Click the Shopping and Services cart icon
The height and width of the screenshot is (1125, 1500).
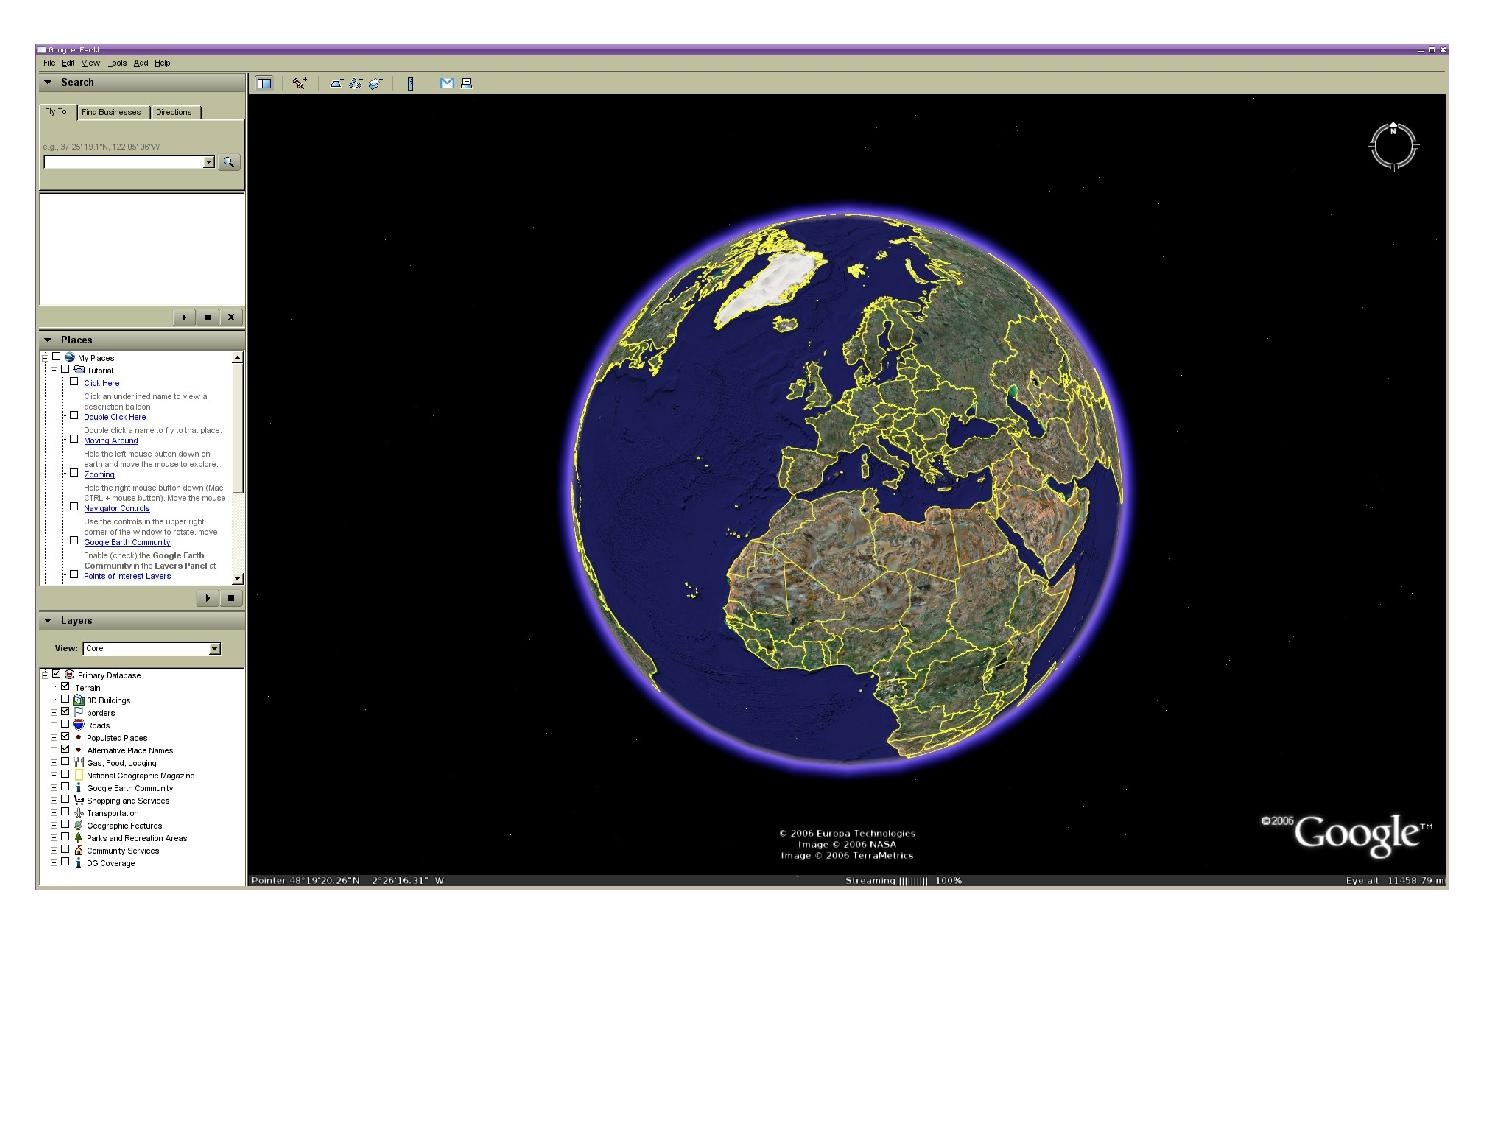pyautogui.click(x=79, y=800)
